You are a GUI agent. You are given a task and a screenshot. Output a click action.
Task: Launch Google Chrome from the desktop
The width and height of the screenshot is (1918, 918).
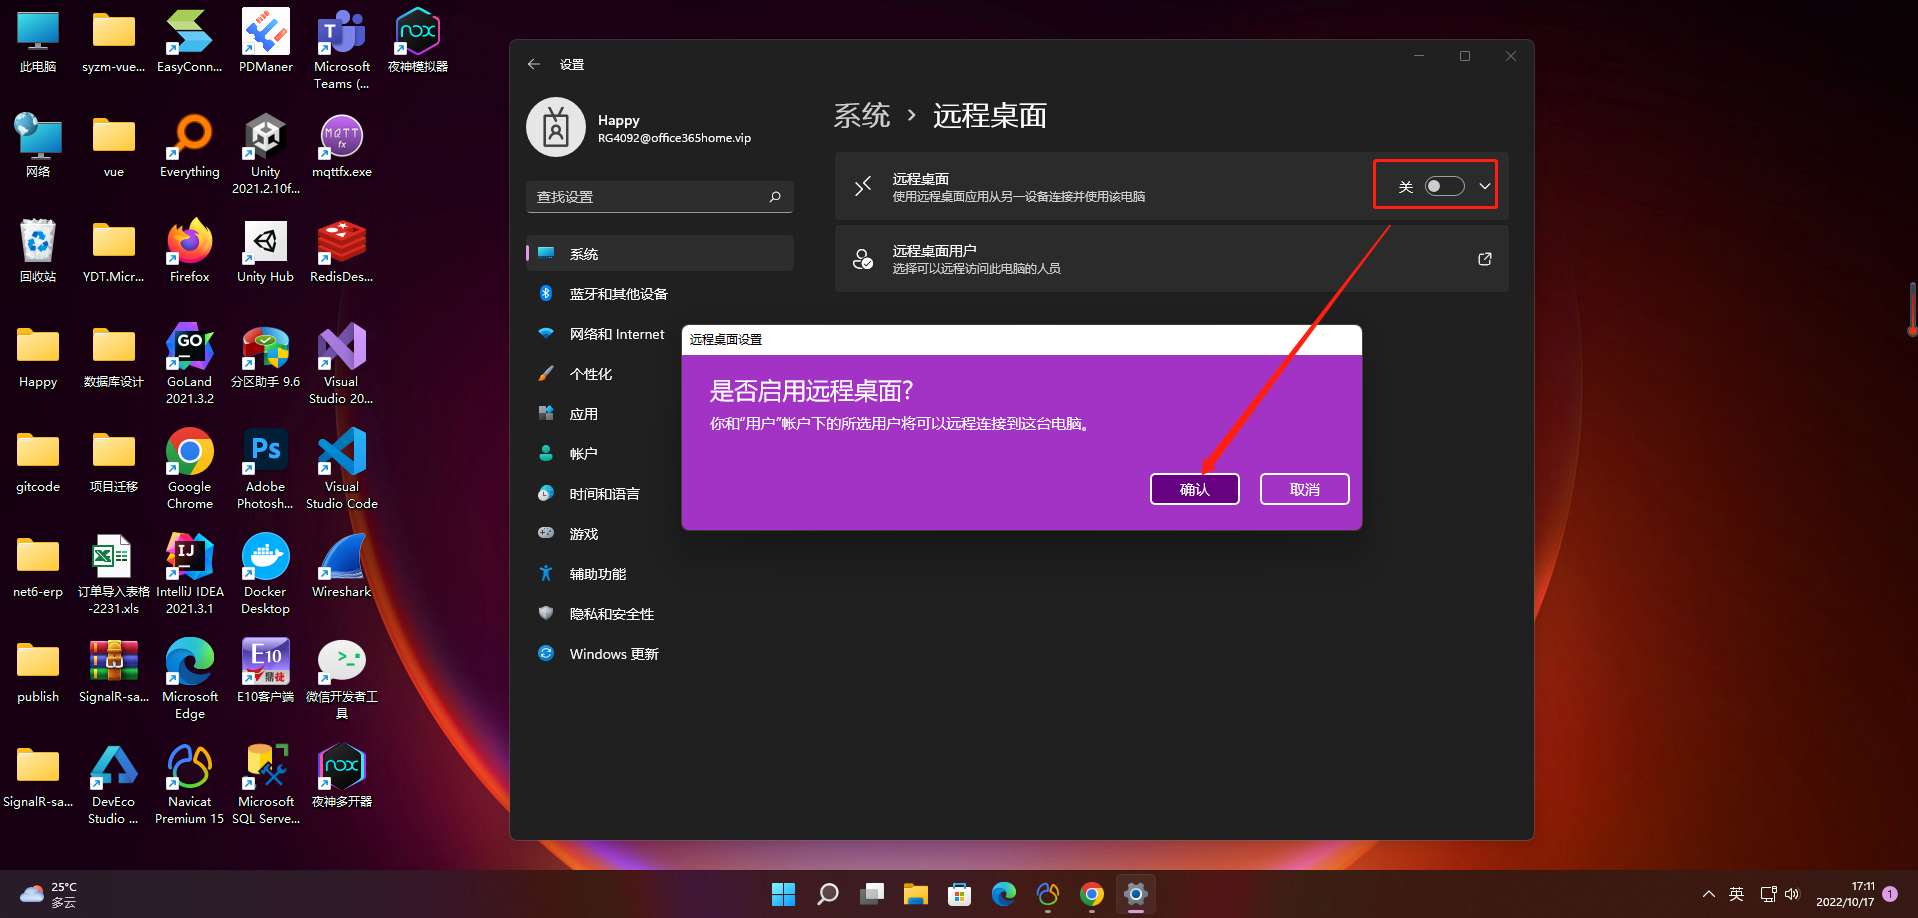click(x=189, y=450)
